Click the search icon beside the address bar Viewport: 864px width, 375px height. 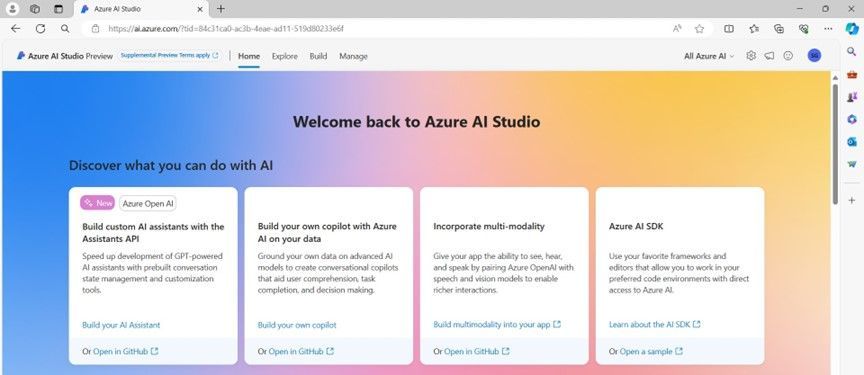65,29
